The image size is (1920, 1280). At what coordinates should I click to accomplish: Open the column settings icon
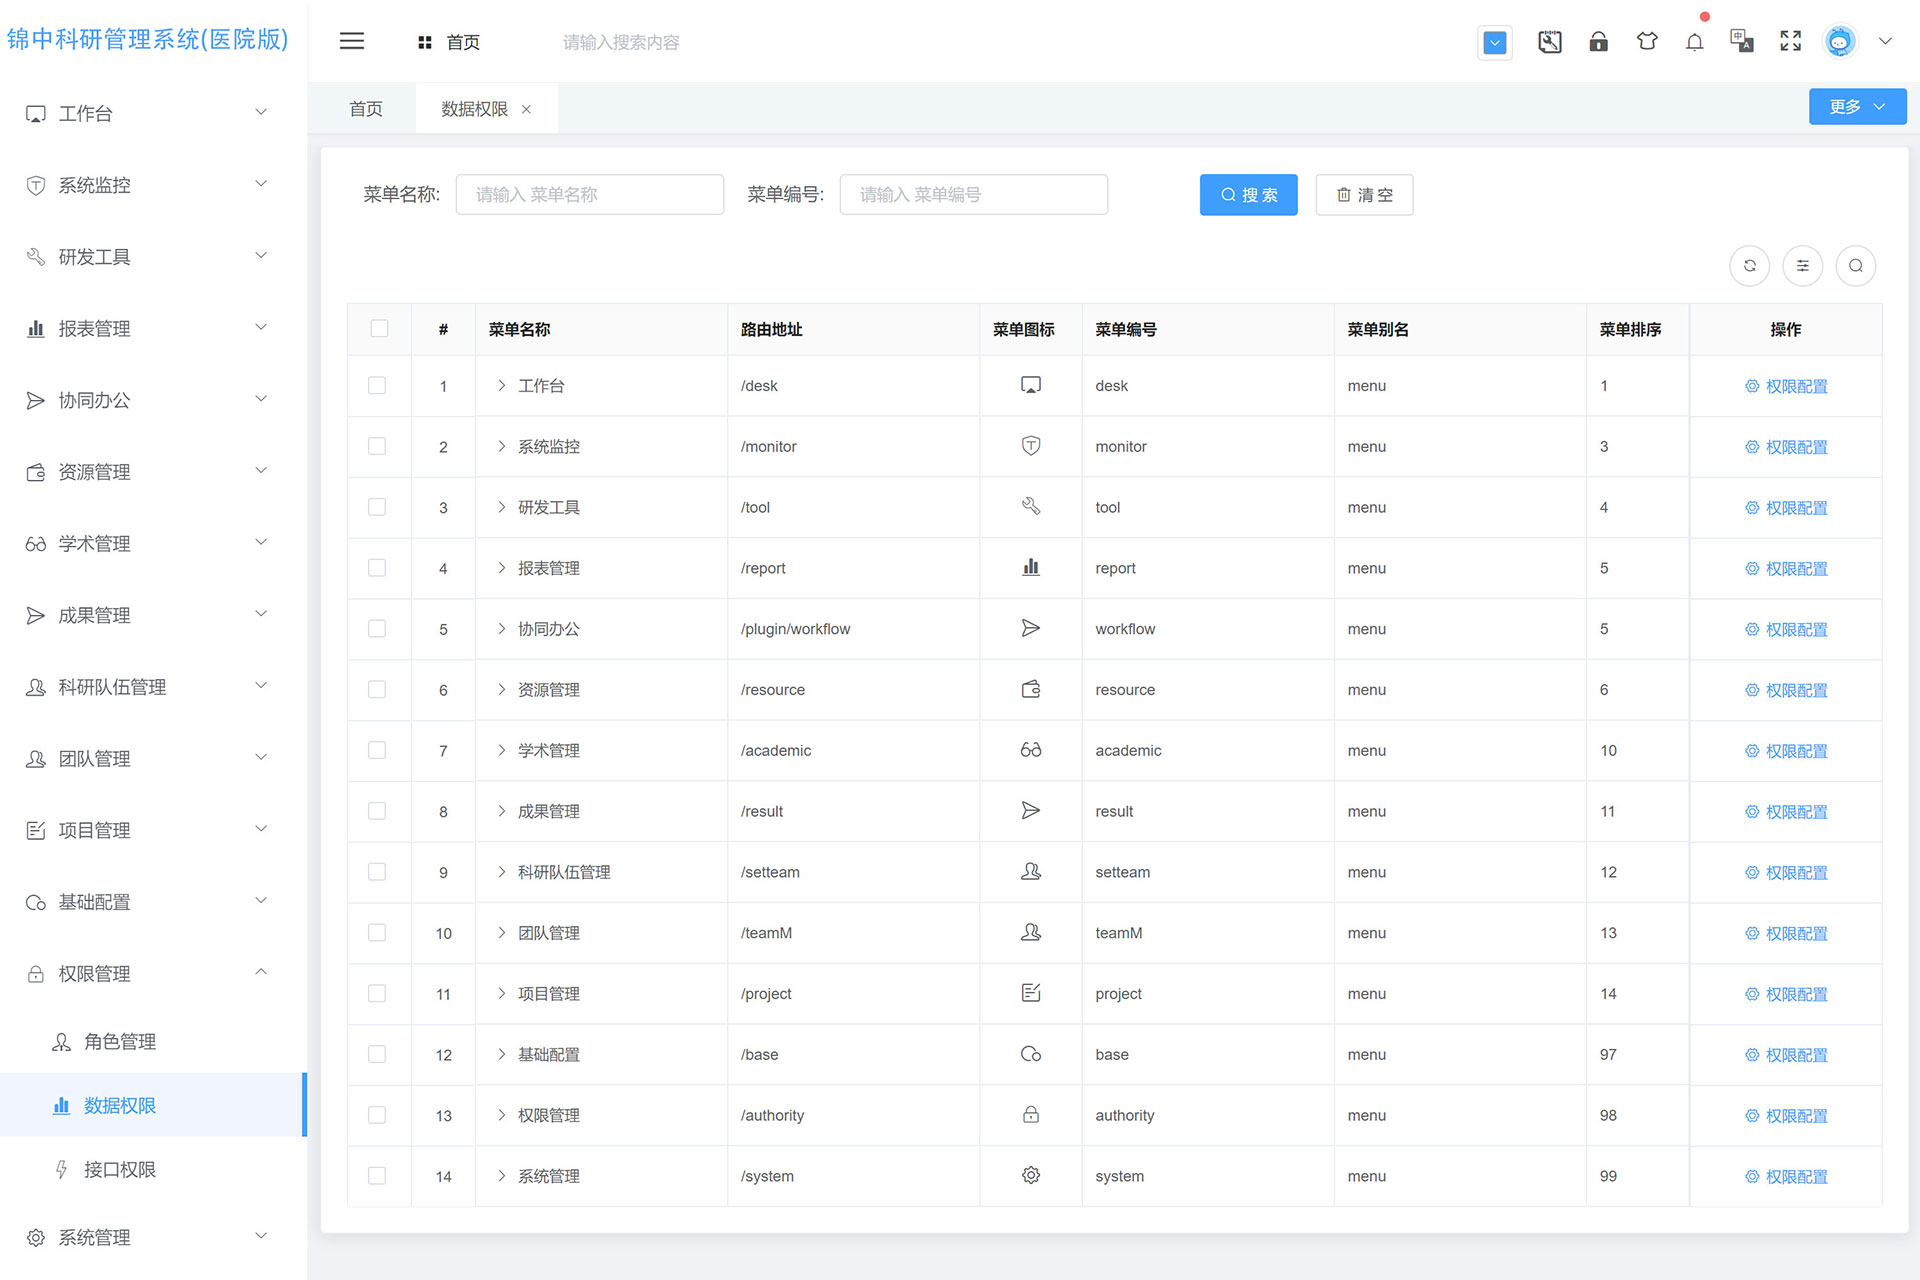[1802, 266]
